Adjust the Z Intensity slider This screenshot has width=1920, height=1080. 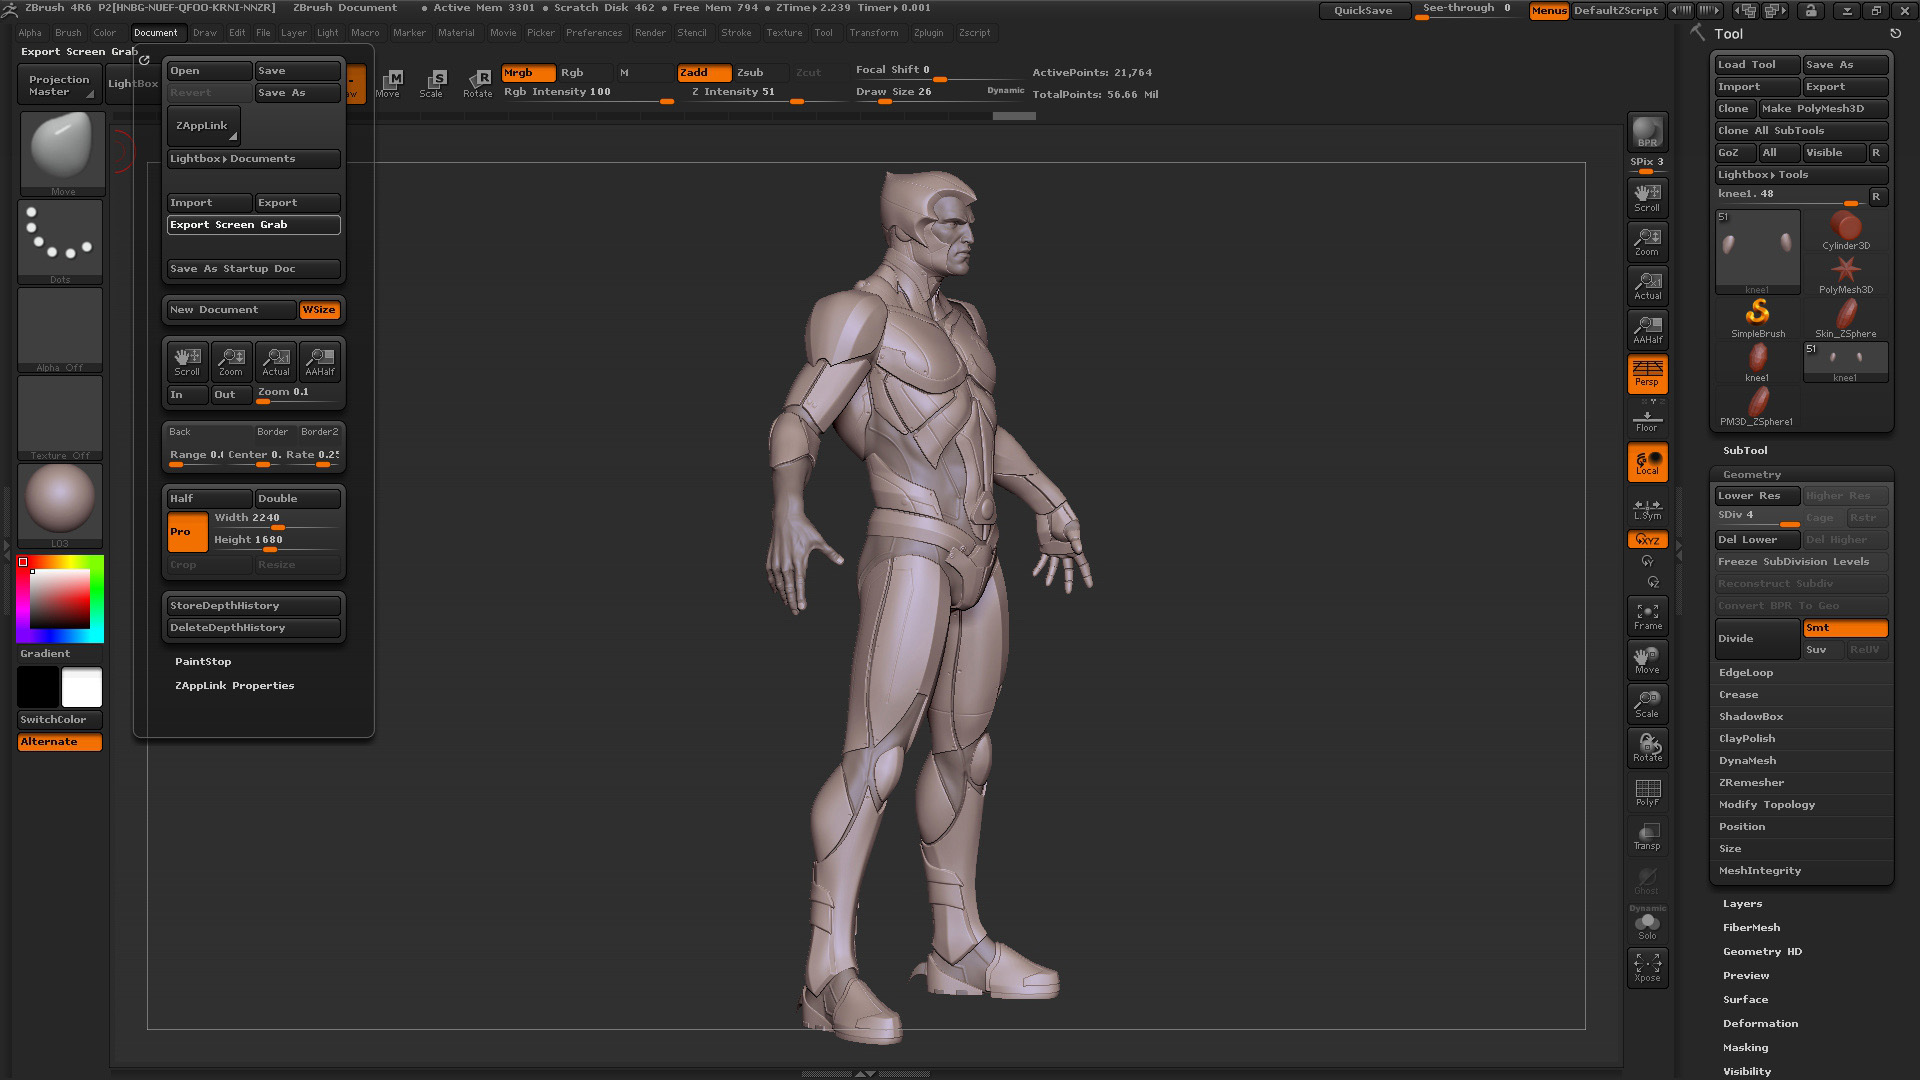pyautogui.click(x=752, y=95)
